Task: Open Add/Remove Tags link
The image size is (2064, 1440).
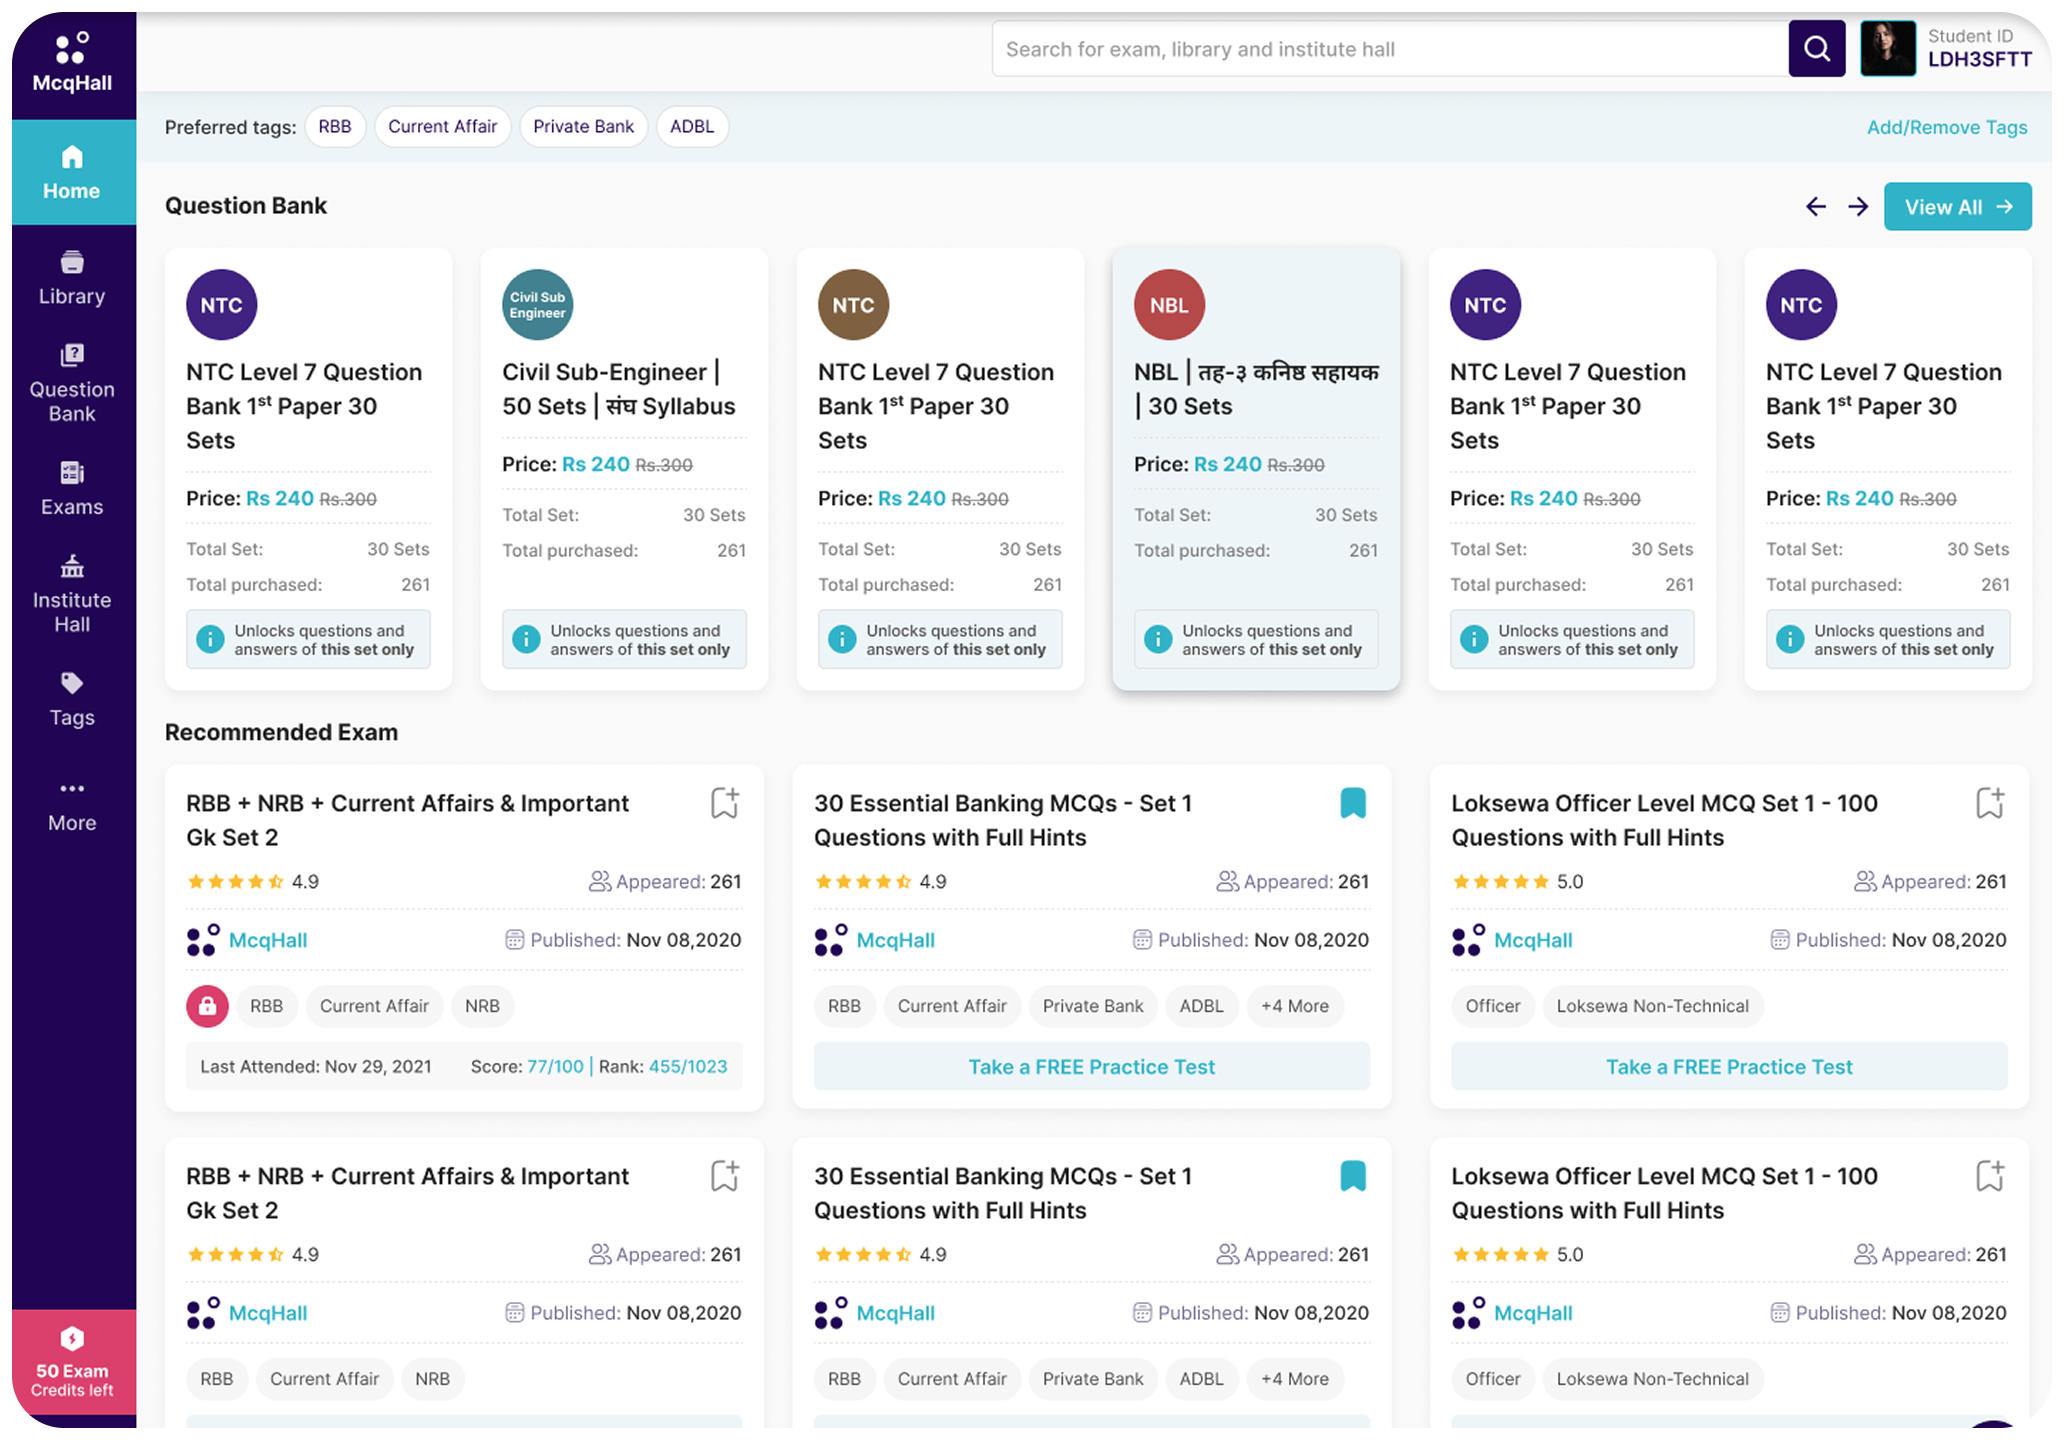Action: [x=1946, y=127]
